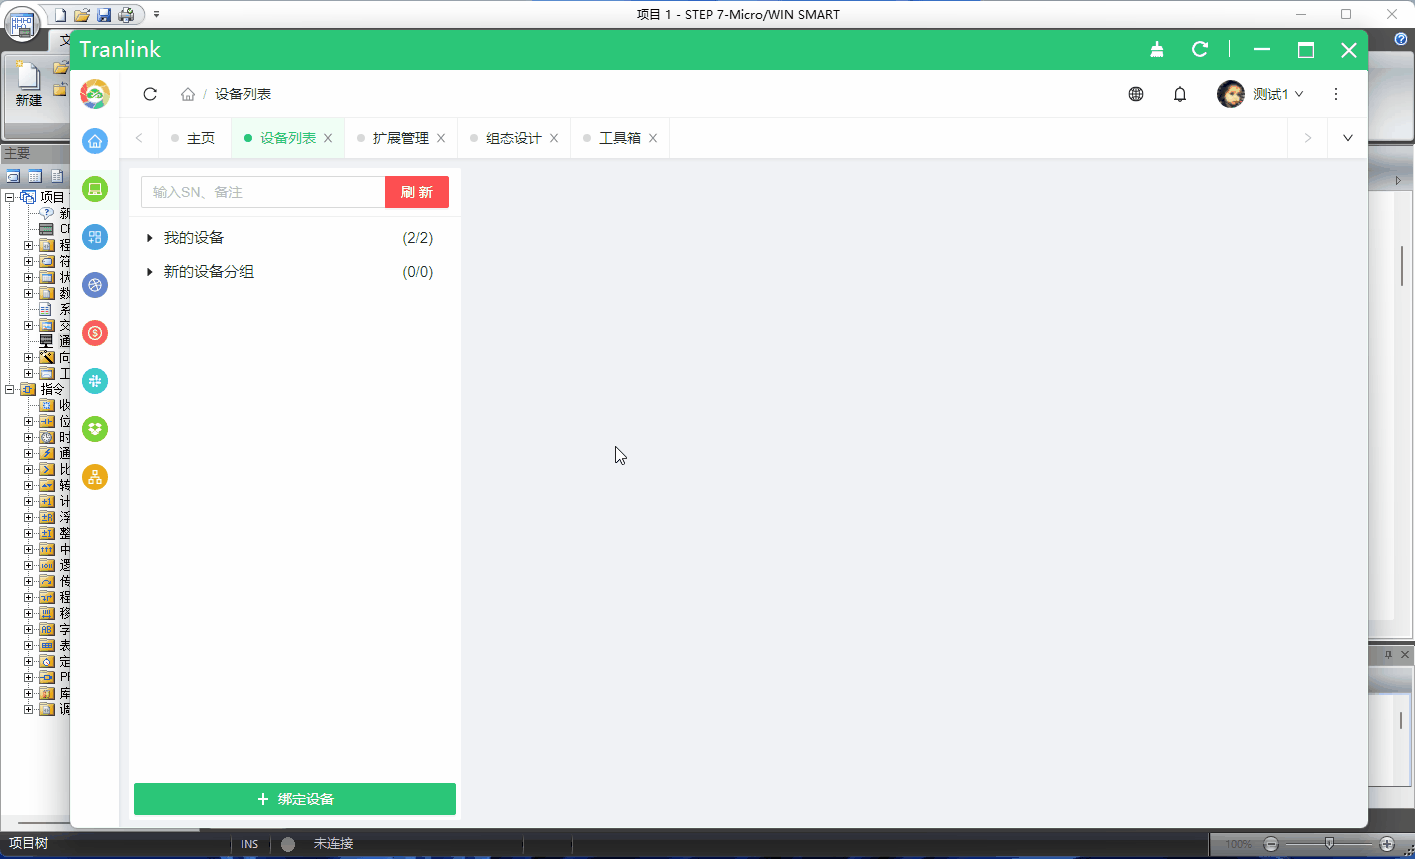Image resolution: width=1415 pixels, height=859 pixels.
Task: Click the 新建 large ribbon button in STEP 7
Action: click(x=28, y=84)
